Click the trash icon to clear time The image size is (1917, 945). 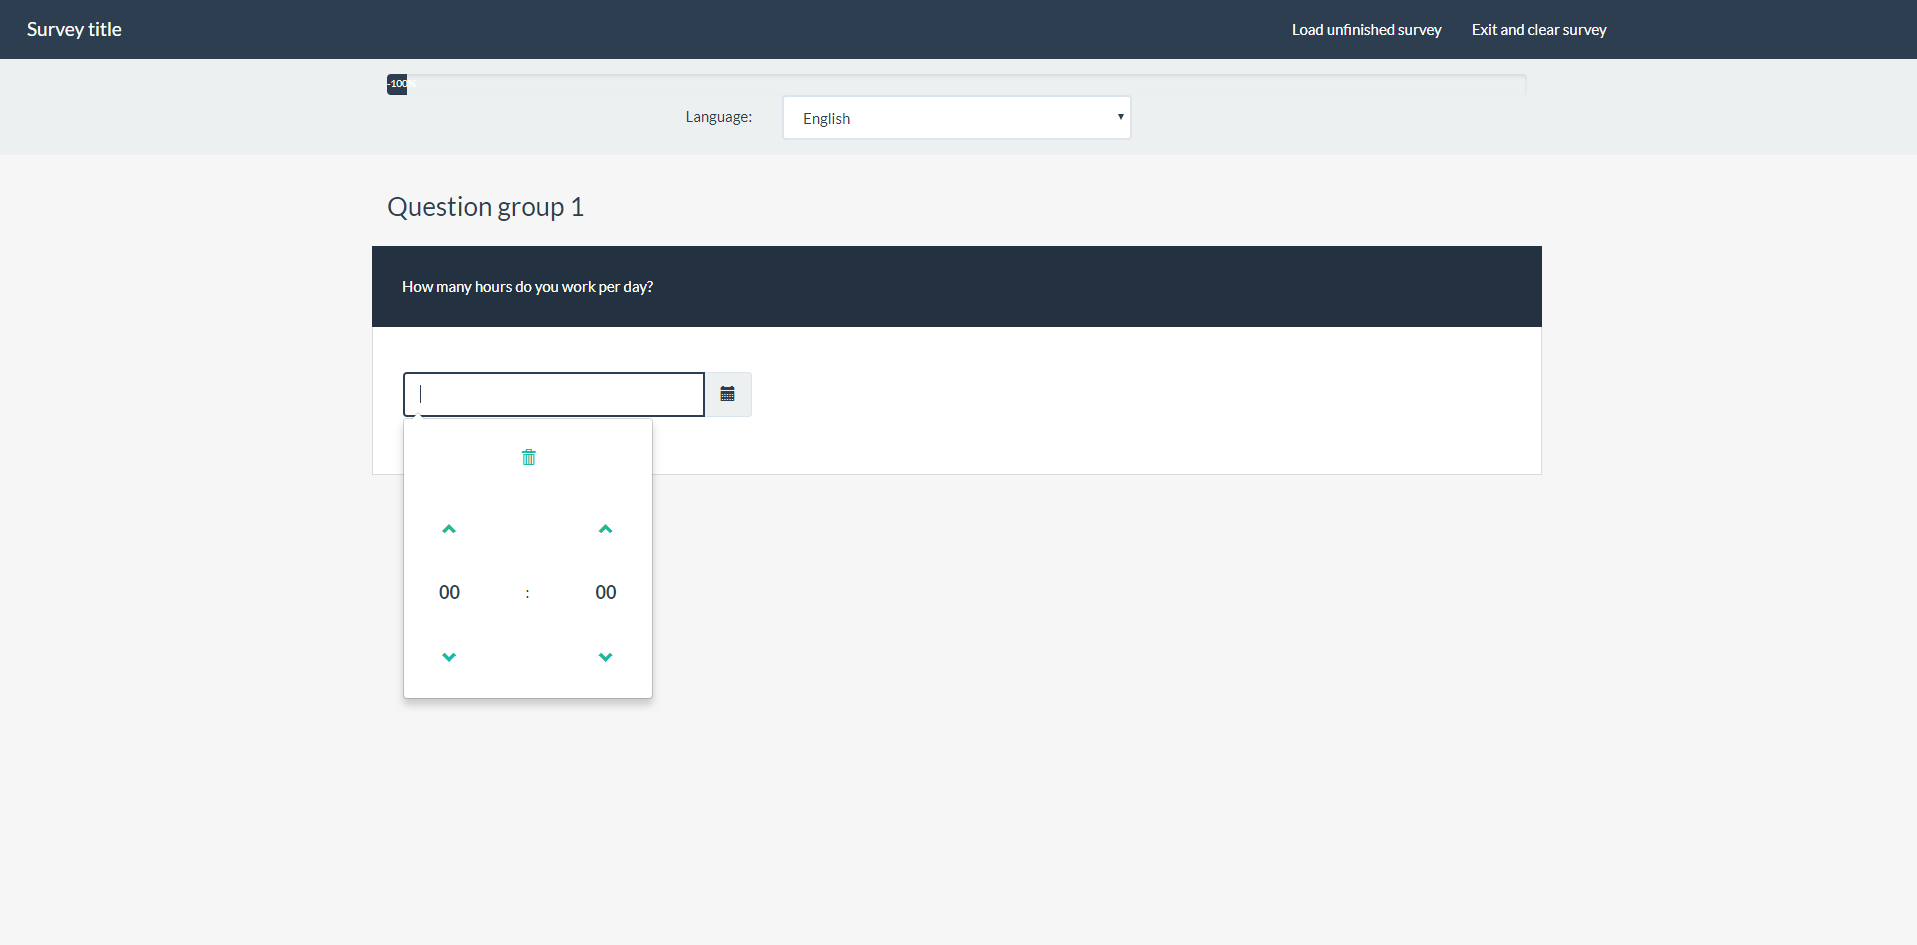(x=528, y=457)
